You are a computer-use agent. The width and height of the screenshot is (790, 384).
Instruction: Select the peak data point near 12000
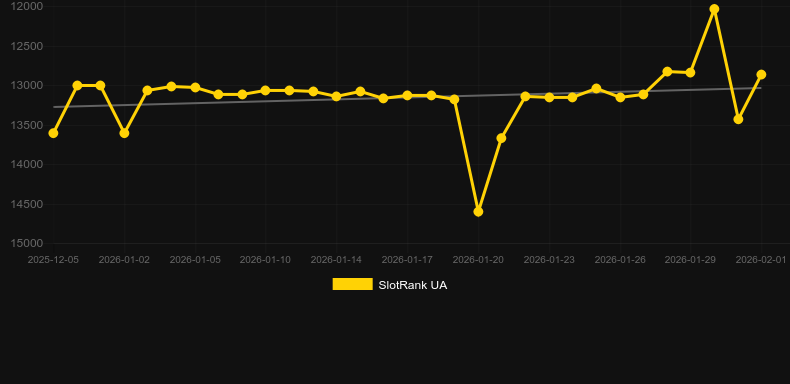click(x=714, y=9)
